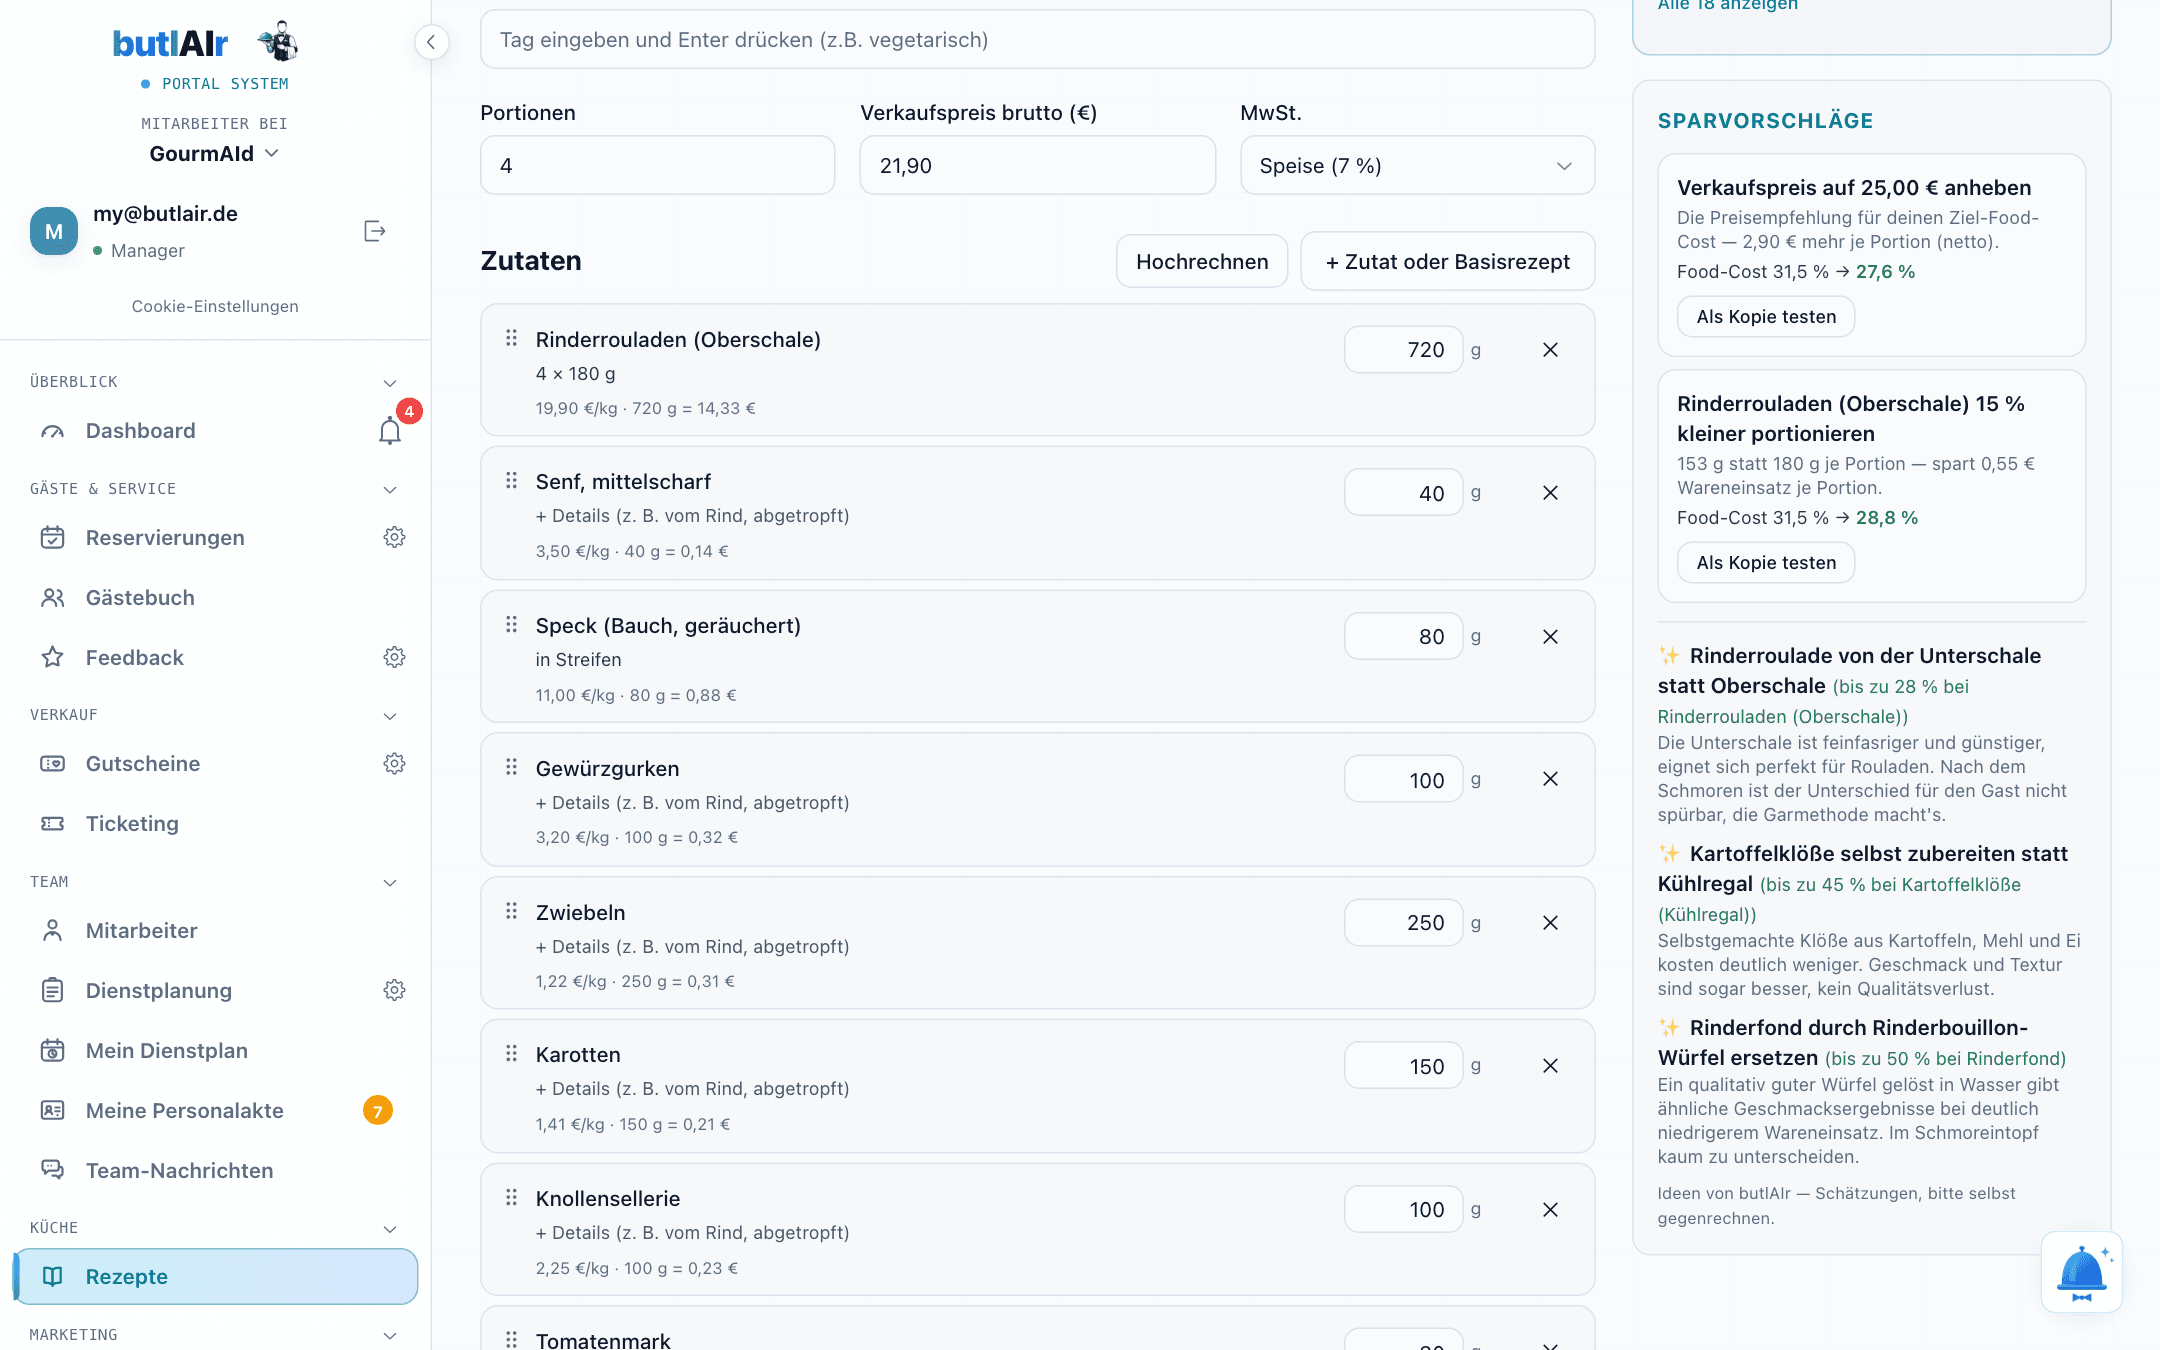The height and width of the screenshot is (1350, 2160).
Task: Remove Rinderrouladen (Oberschale) ingredient
Action: 1550,350
